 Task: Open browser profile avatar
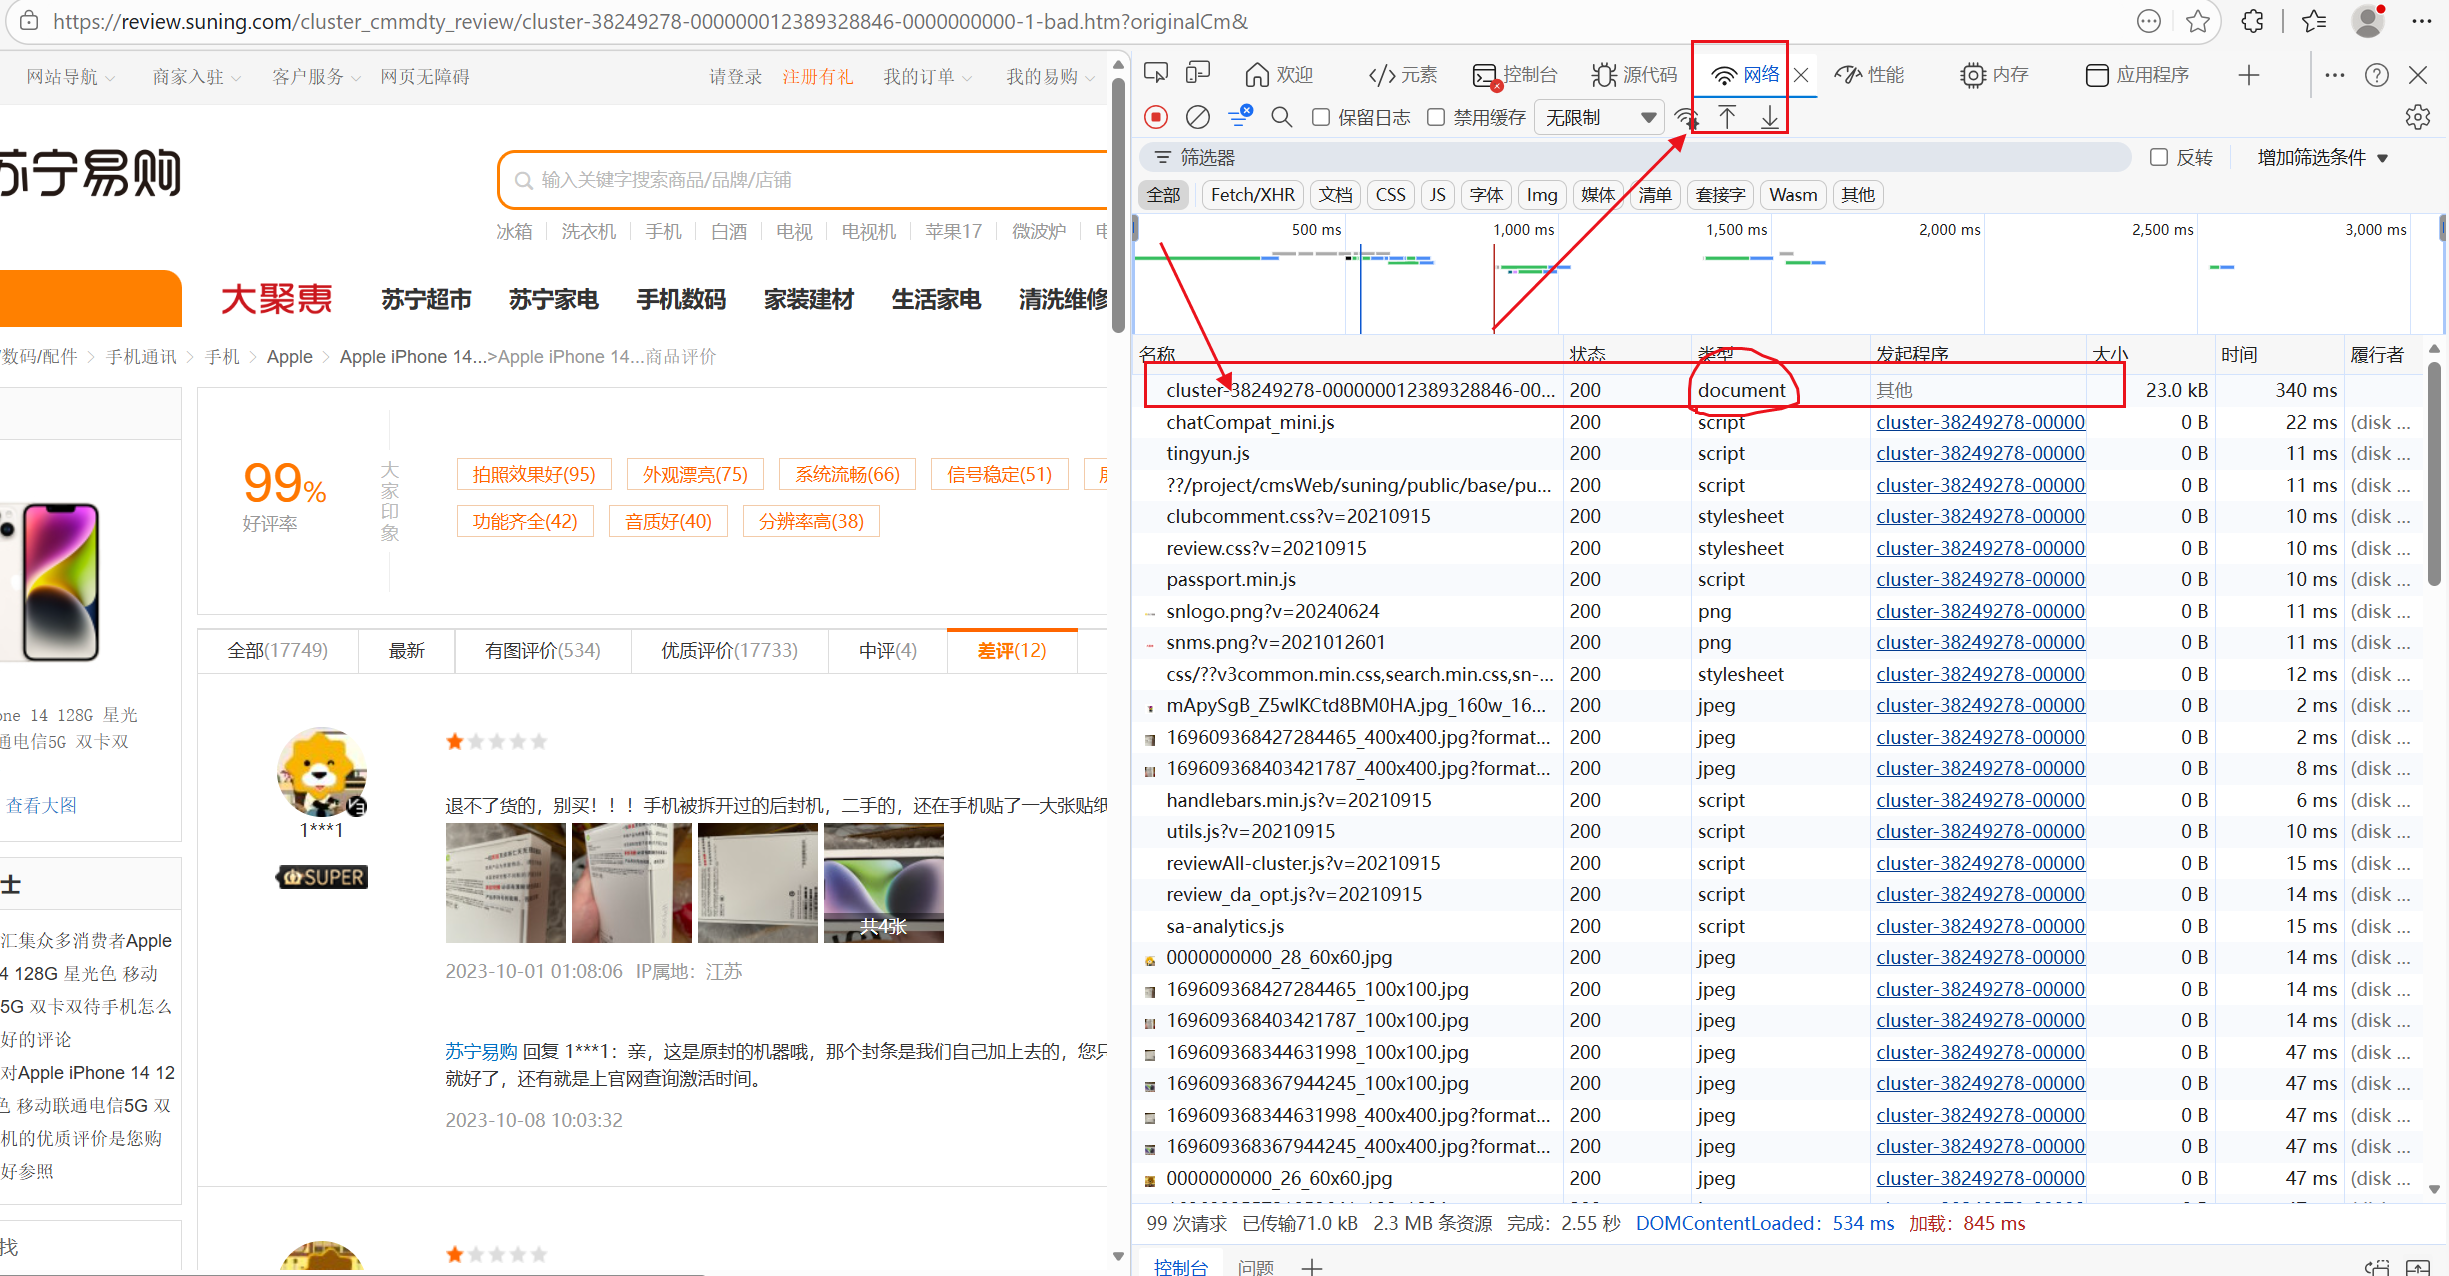2369,21
